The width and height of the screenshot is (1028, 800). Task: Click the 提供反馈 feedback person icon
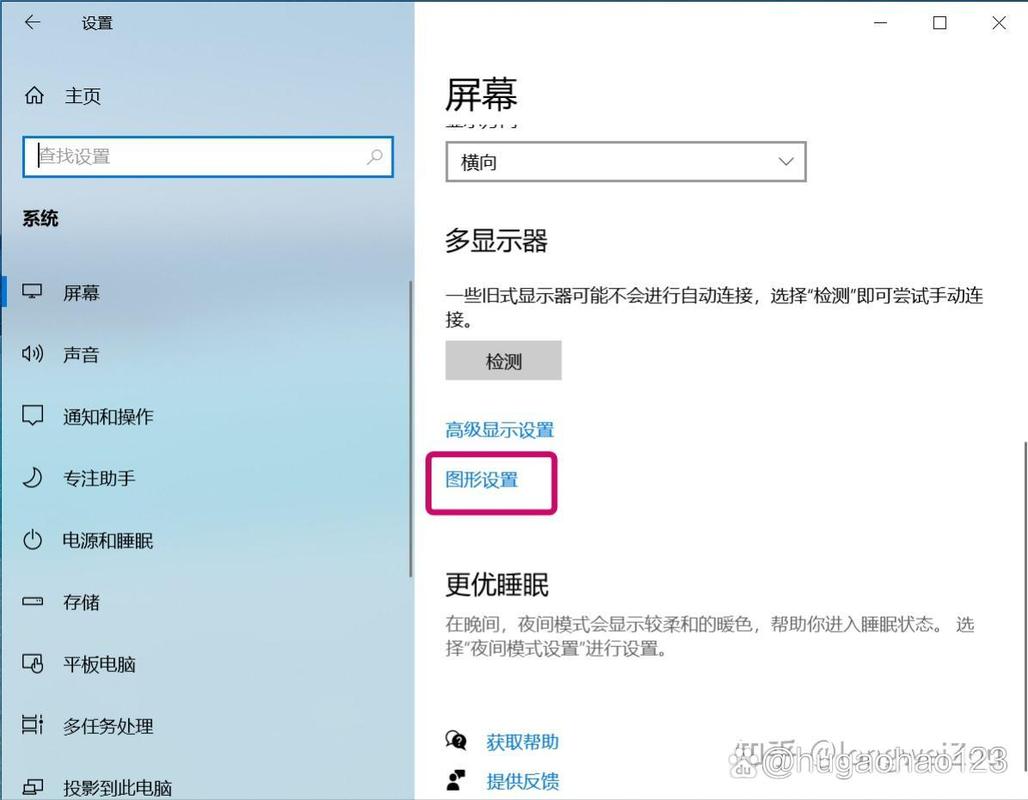click(457, 780)
